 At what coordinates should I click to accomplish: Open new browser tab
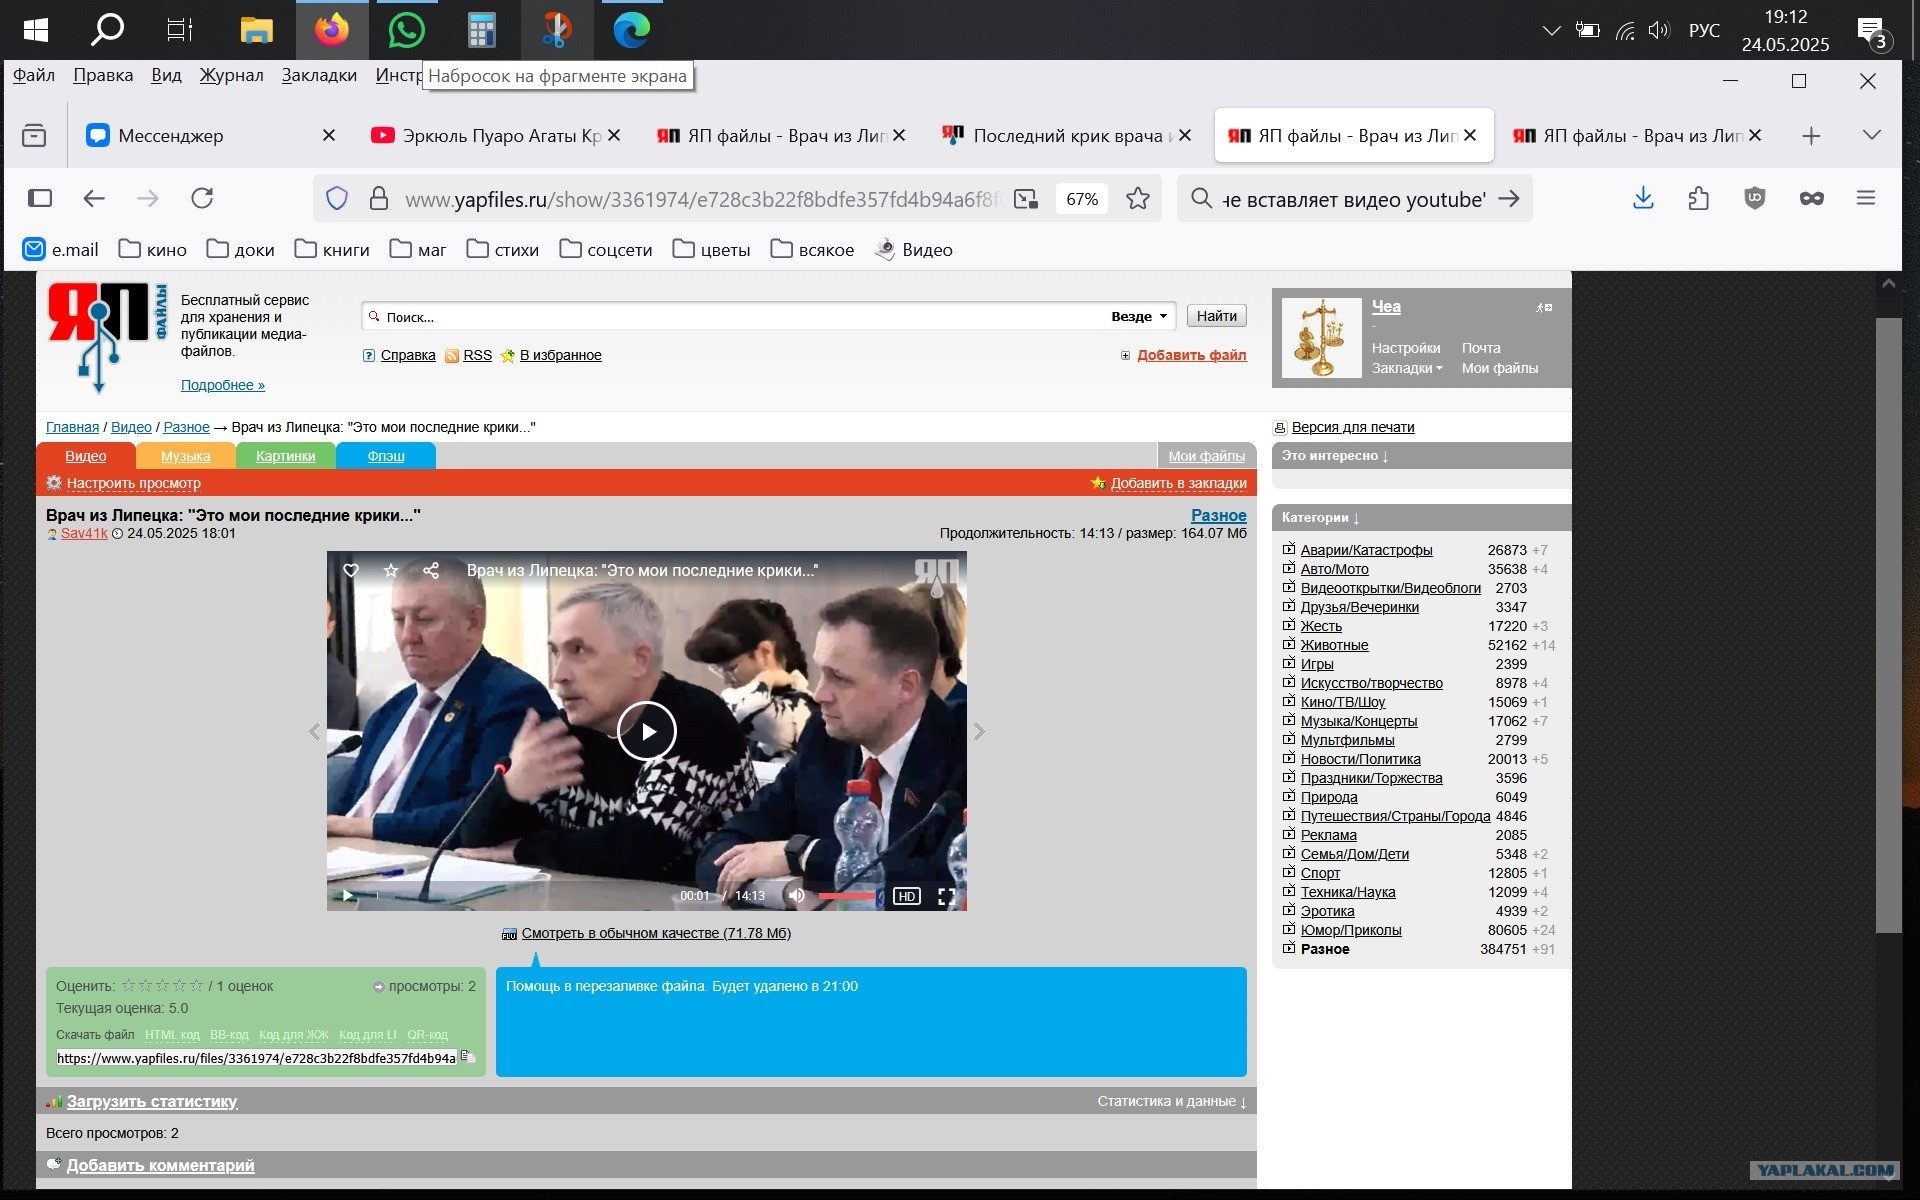coord(1811,136)
